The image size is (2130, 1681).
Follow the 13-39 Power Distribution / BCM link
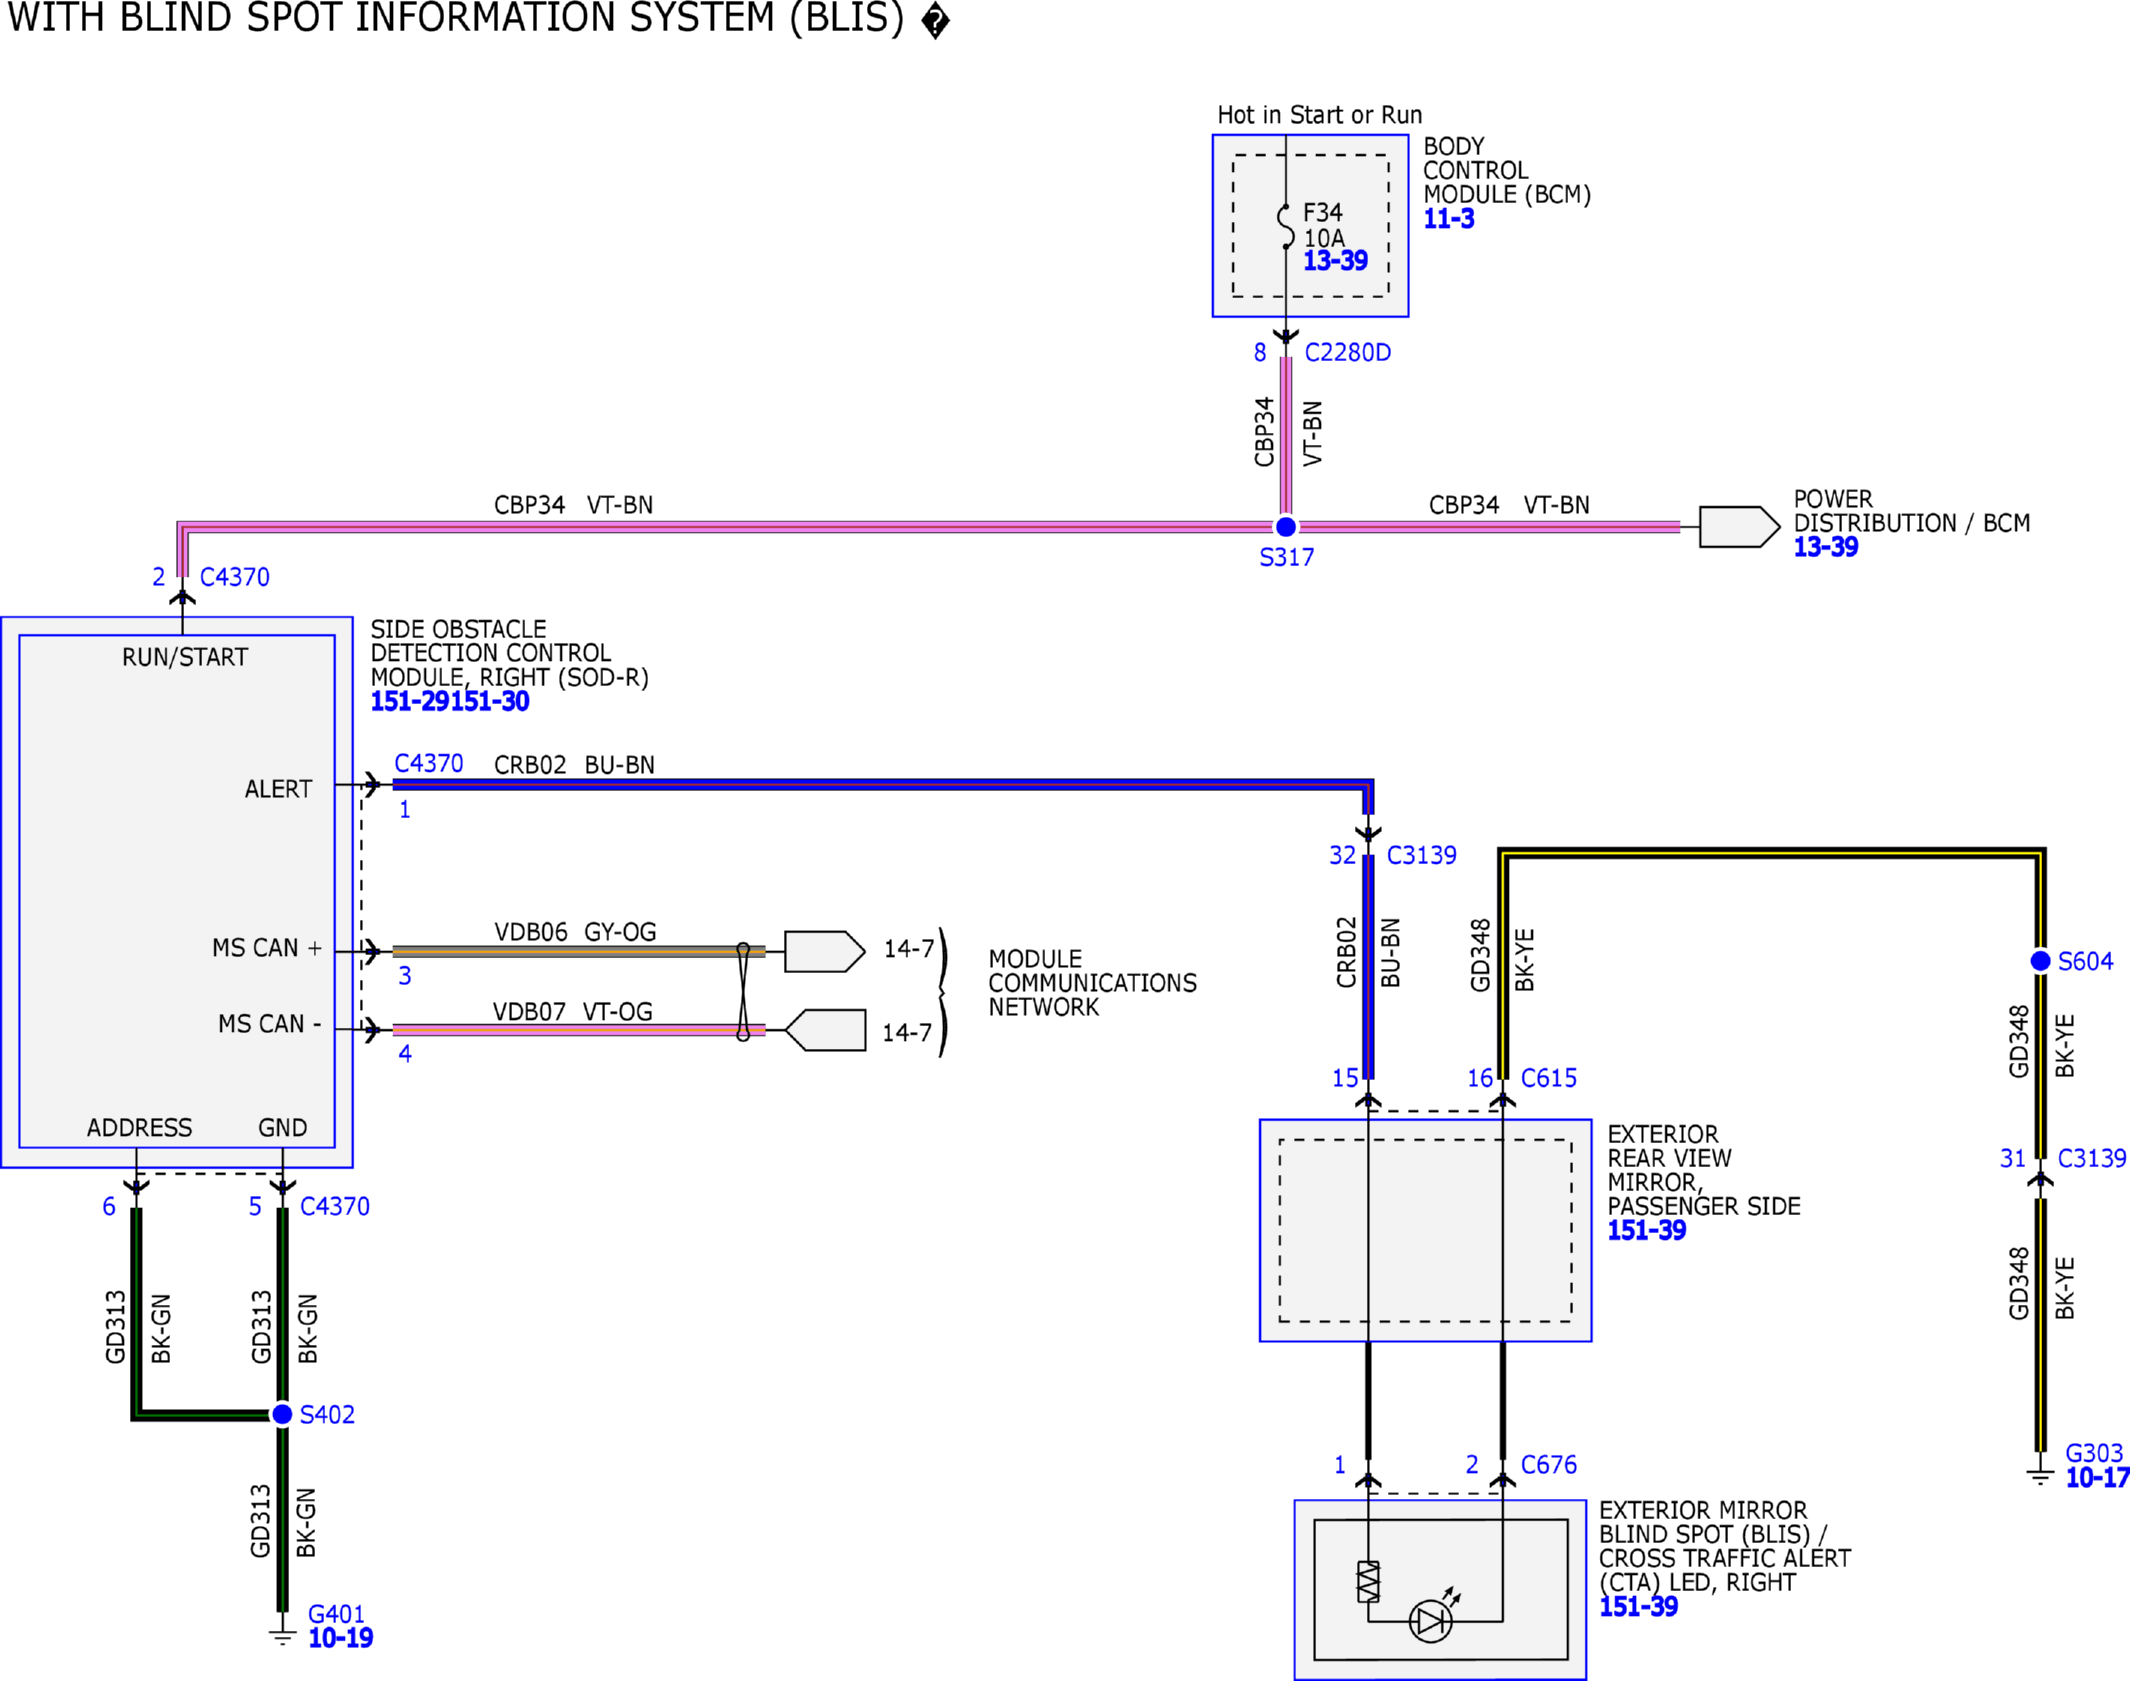[1825, 547]
